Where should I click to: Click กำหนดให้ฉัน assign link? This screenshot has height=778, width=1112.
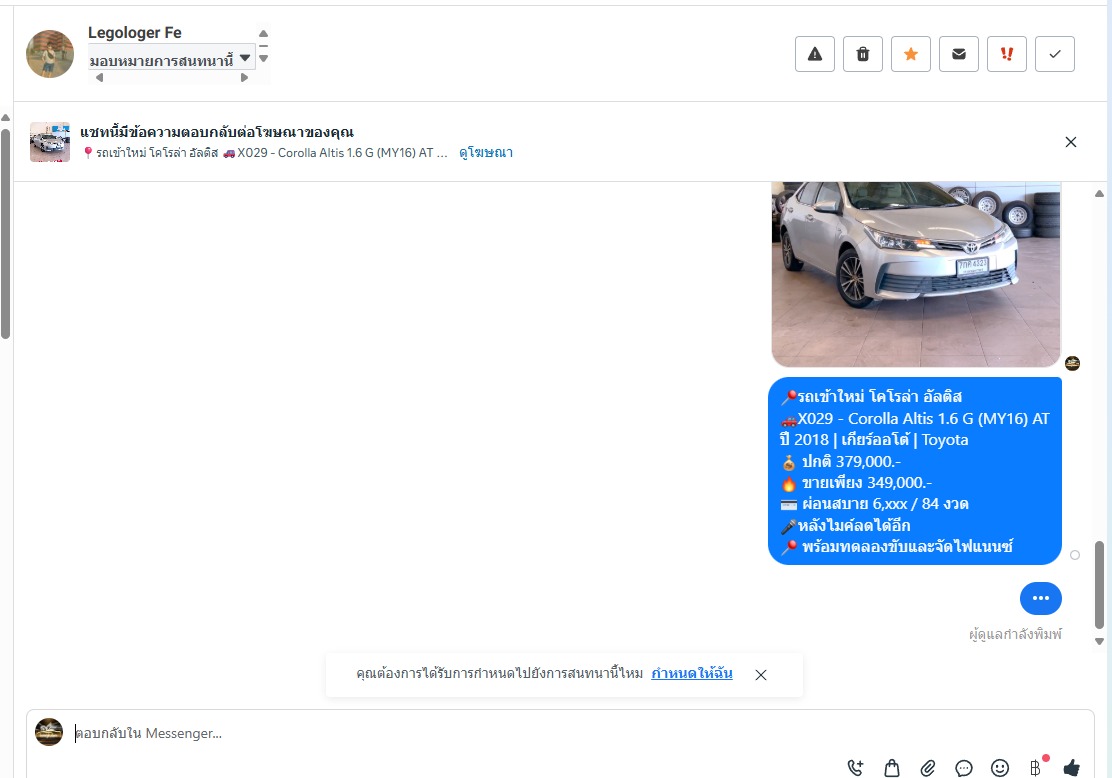click(691, 673)
